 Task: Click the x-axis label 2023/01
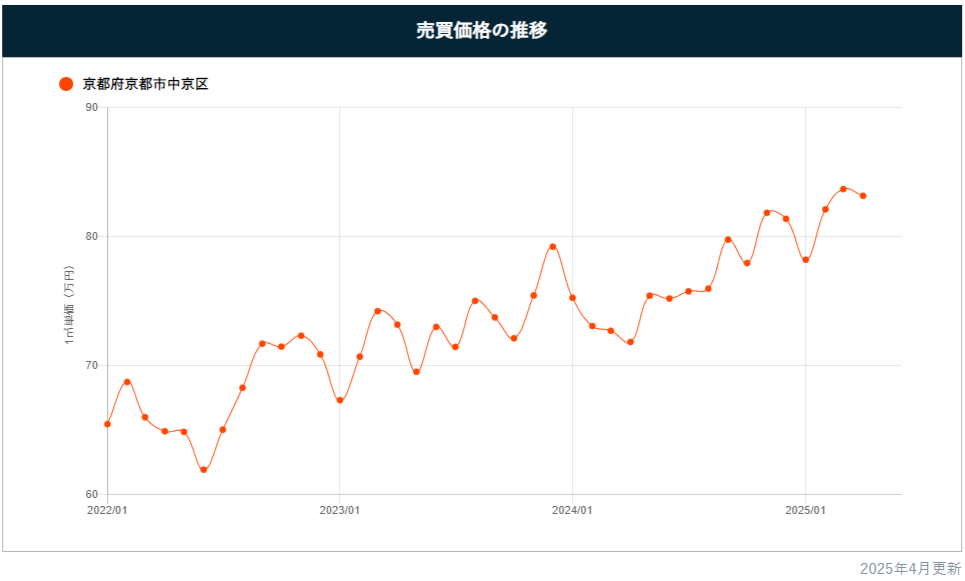pyautogui.click(x=340, y=510)
